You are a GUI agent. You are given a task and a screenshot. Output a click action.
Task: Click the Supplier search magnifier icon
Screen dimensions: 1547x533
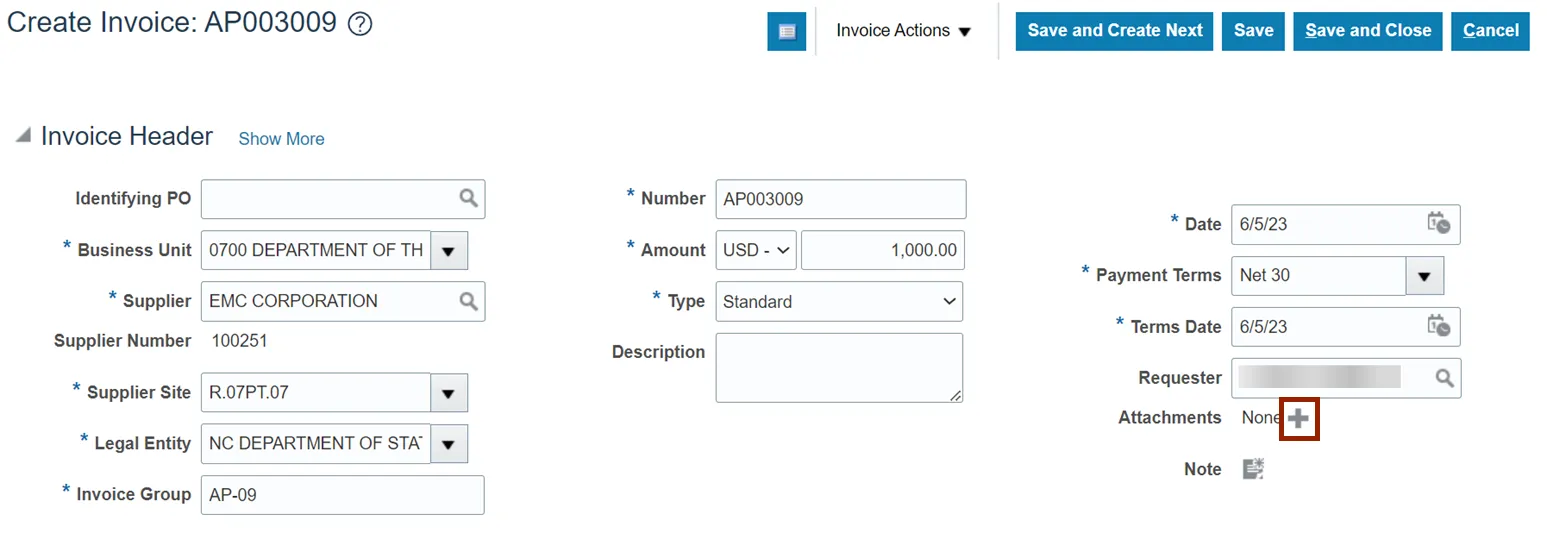[x=468, y=301]
